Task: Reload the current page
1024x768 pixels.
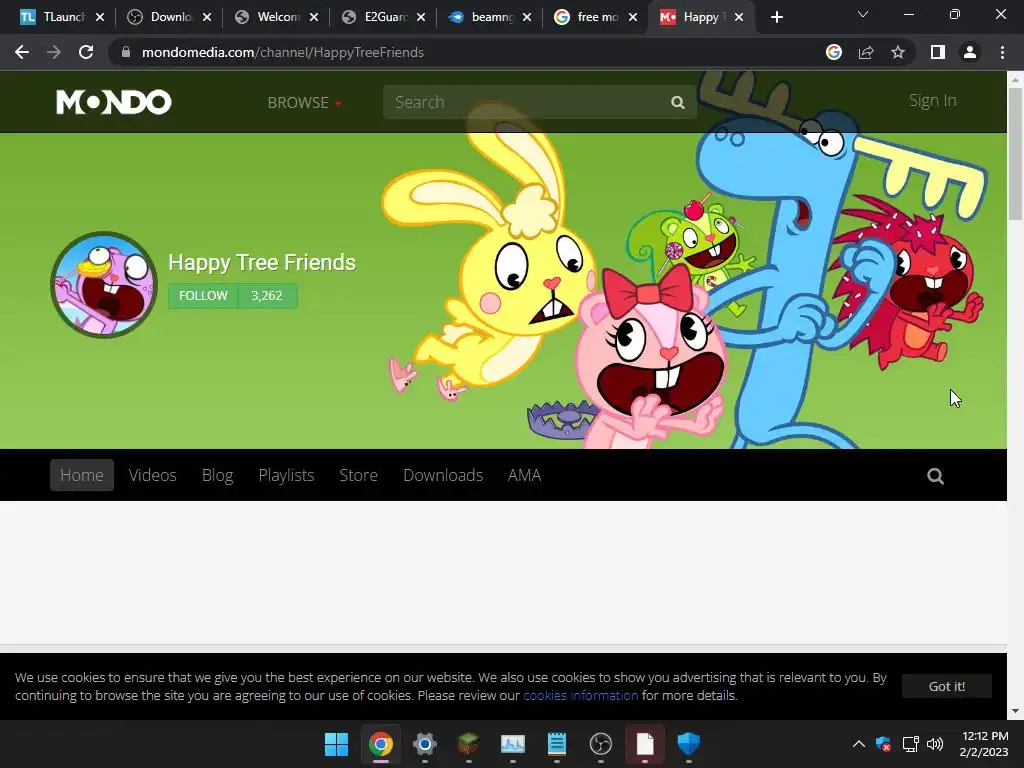Action: 86,52
